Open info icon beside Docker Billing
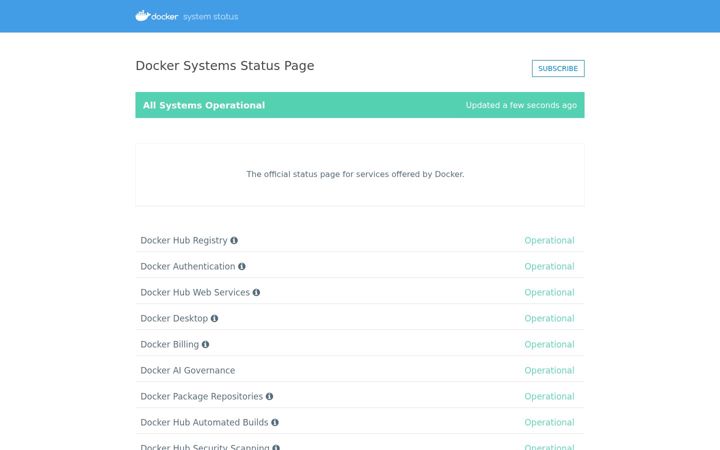 pos(205,344)
